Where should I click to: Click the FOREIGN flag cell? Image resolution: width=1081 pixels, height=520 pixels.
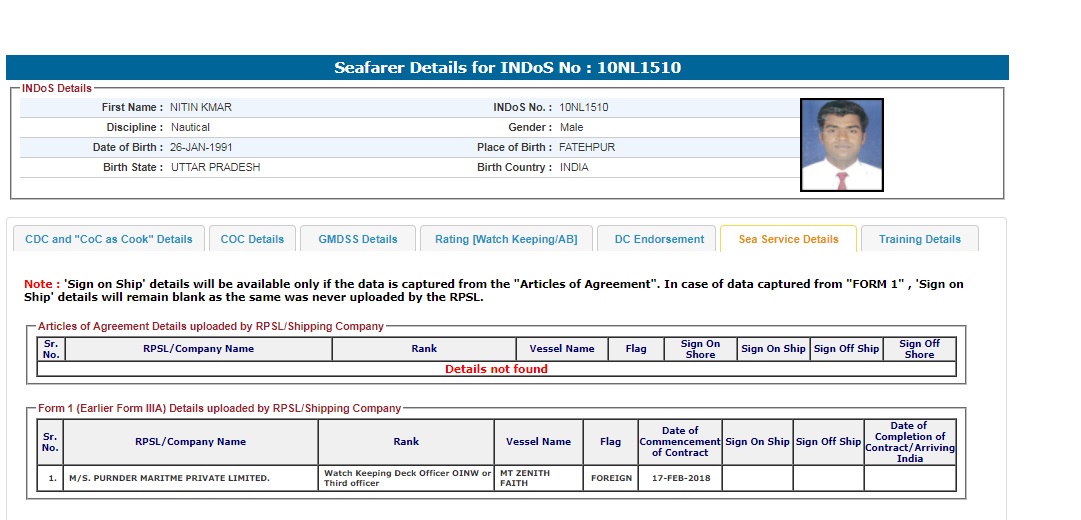click(x=611, y=478)
